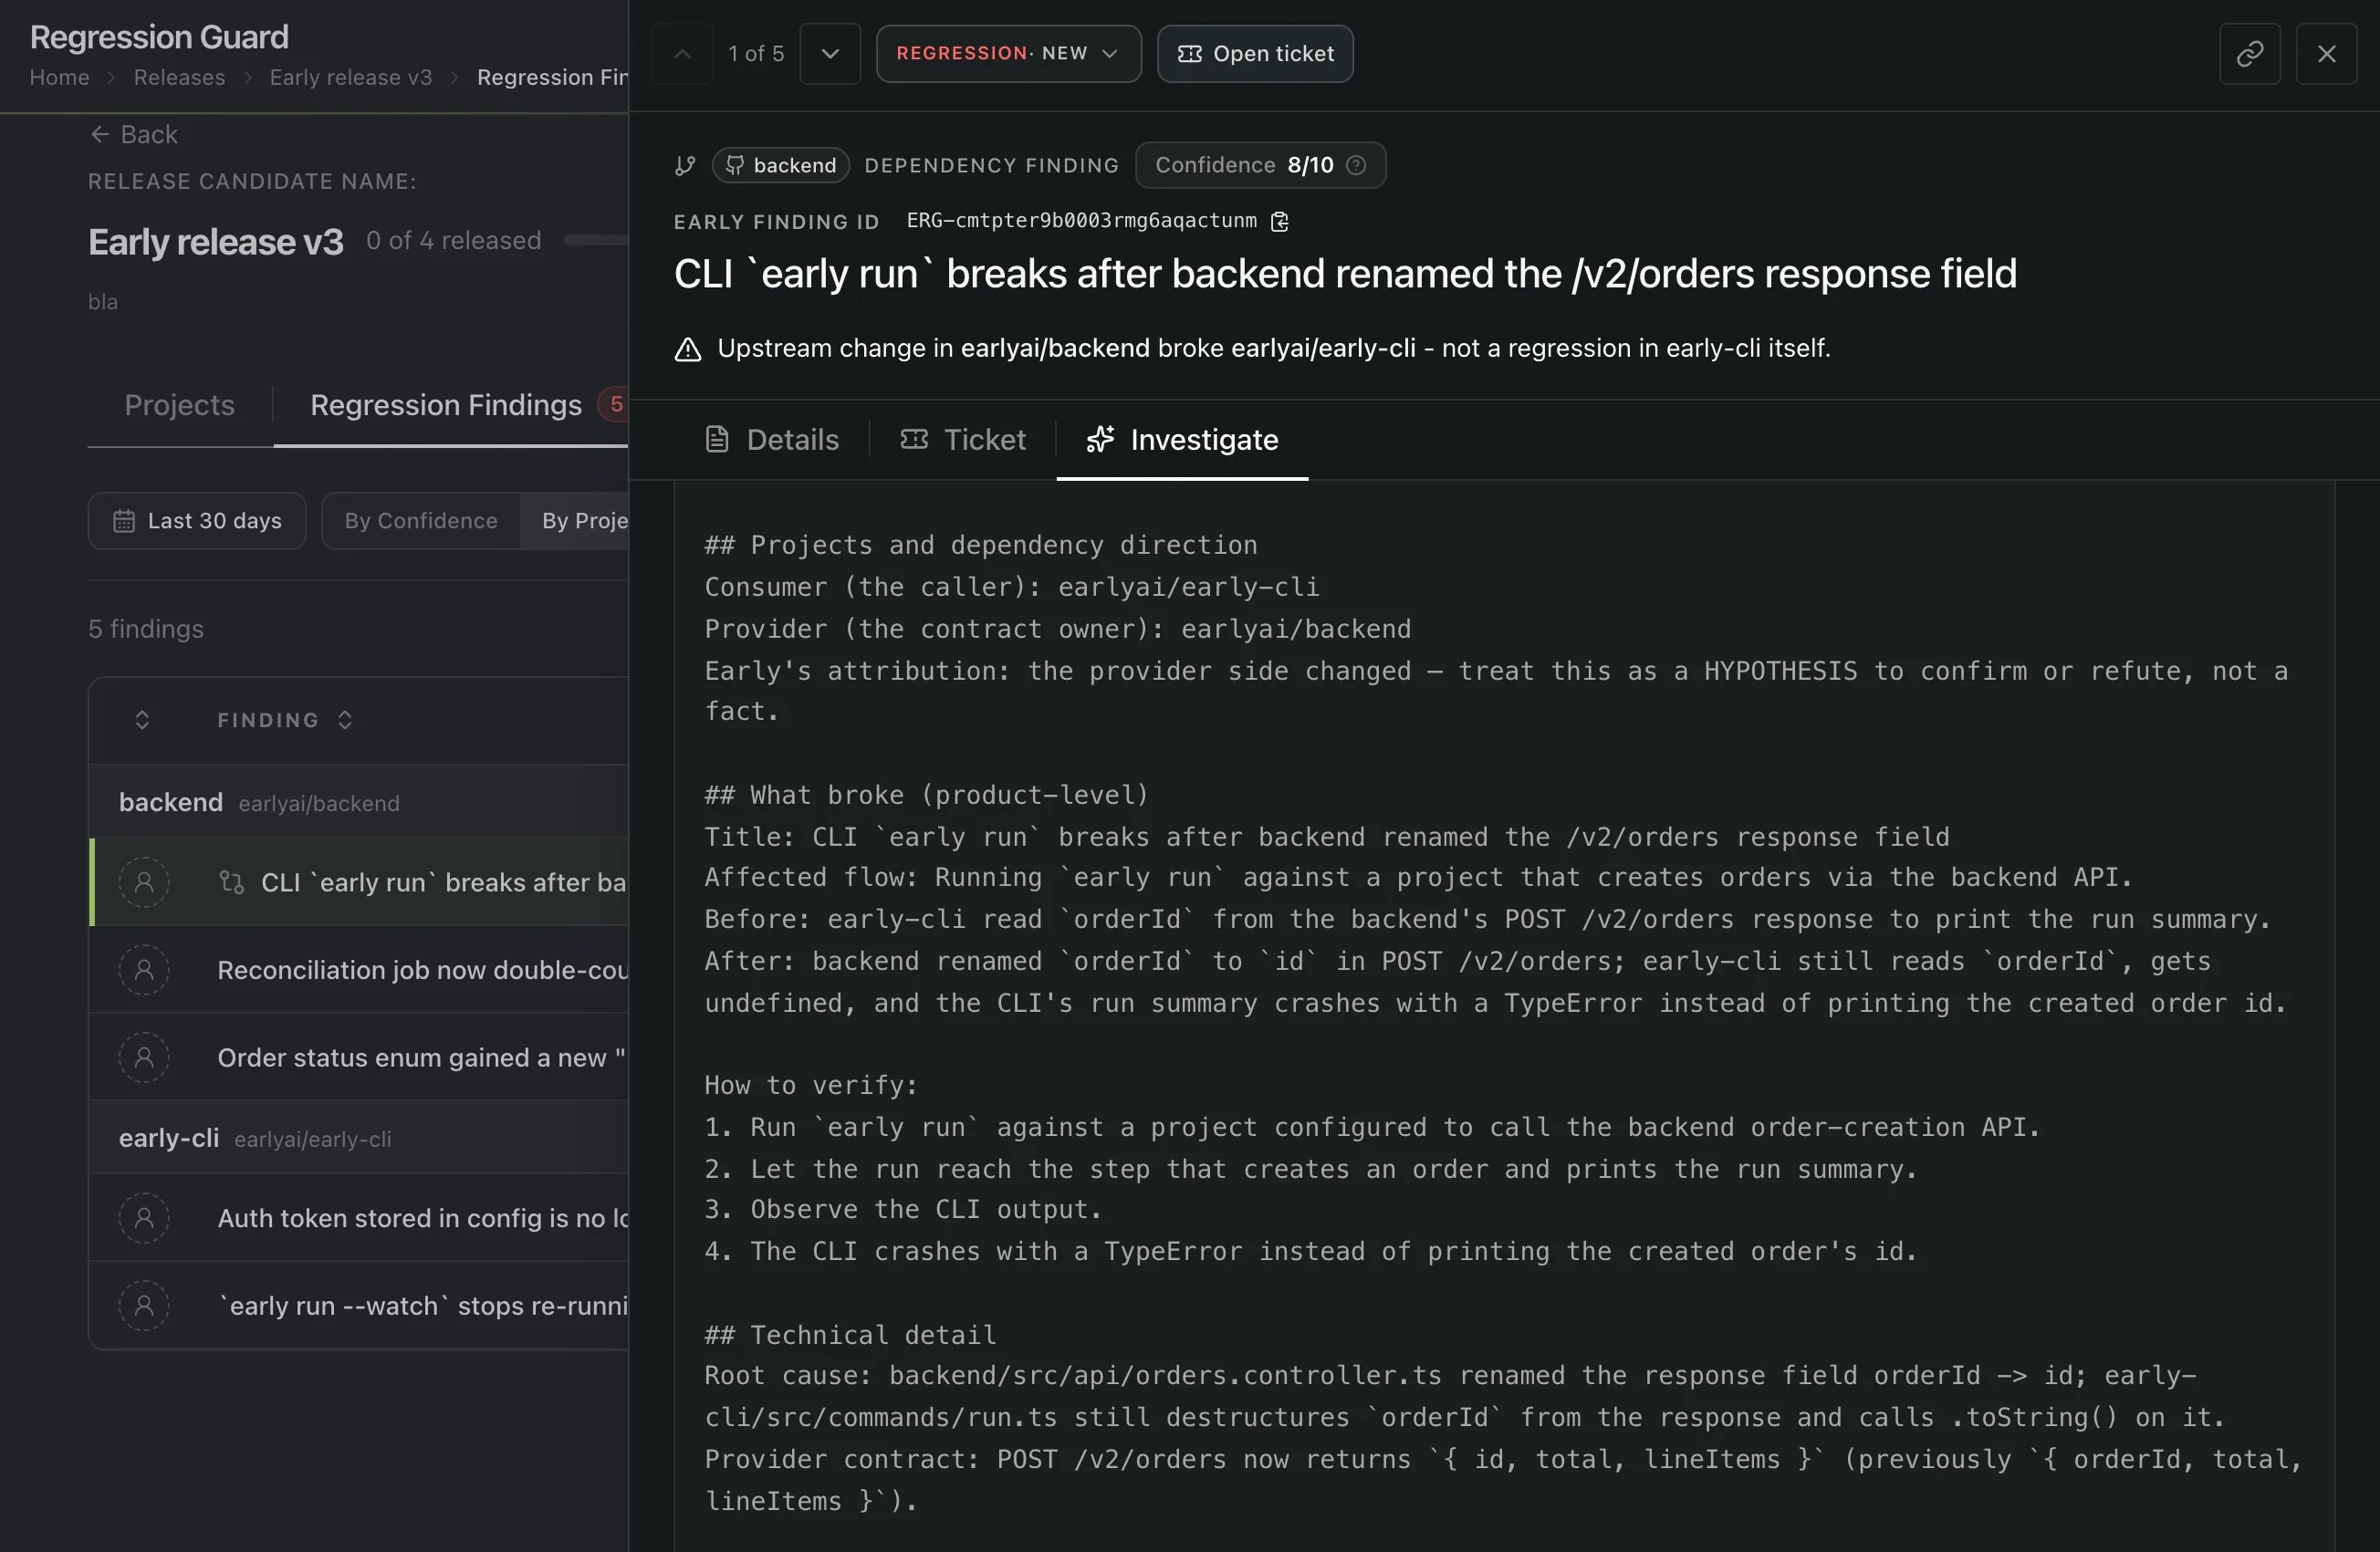This screenshot has width=2380, height=1552.
Task: Open the Projects tab
Action: pos(179,405)
